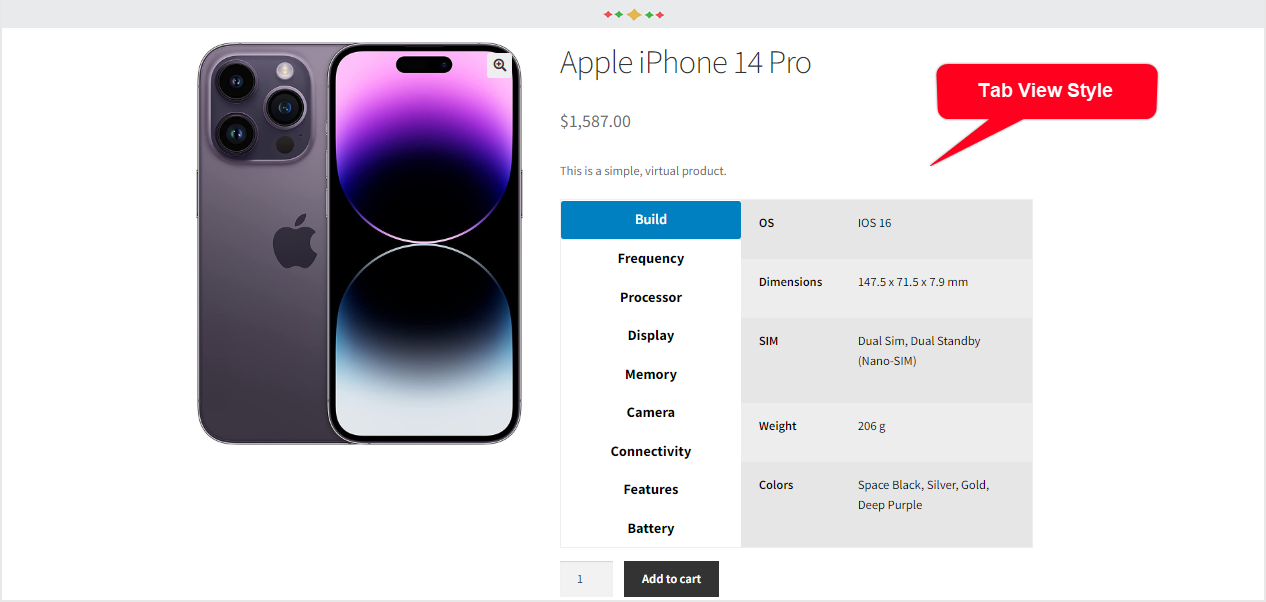Click the $1,587.00 price text
This screenshot has width=1266, height=602.
pyautogui.click(x=595, y=121)
